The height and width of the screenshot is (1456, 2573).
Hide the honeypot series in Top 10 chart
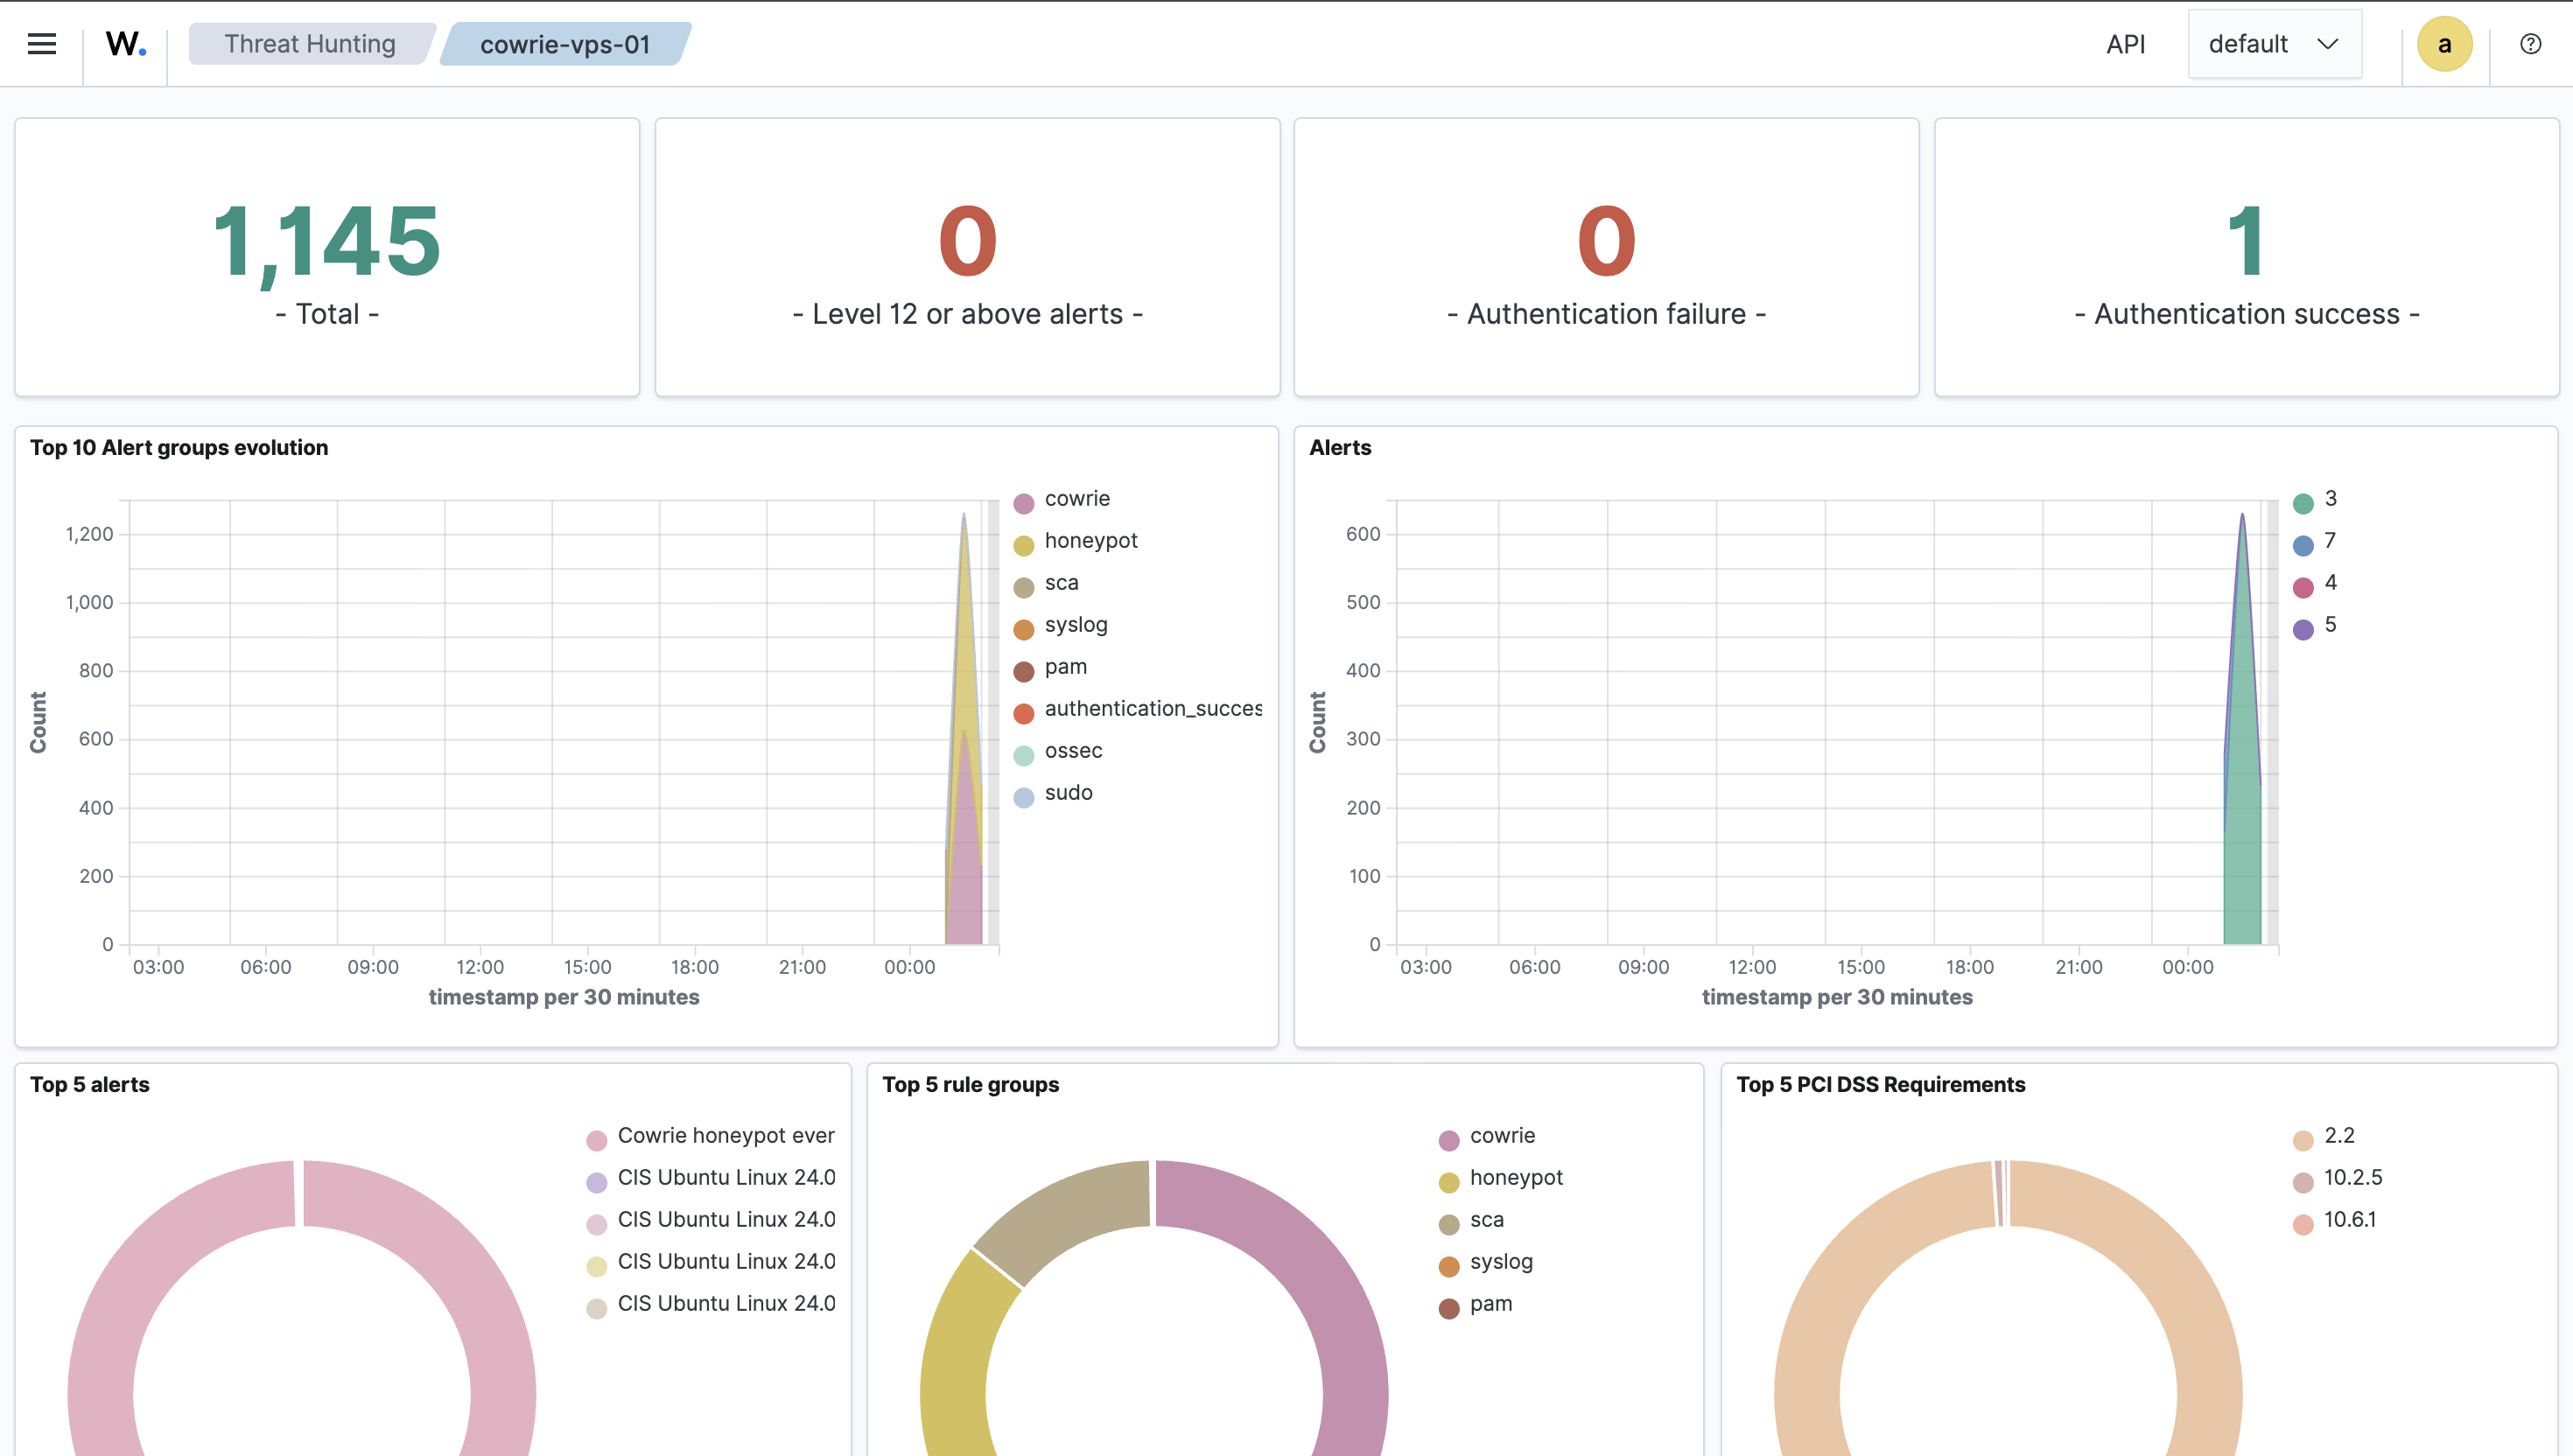click(x=1089, y=540)
